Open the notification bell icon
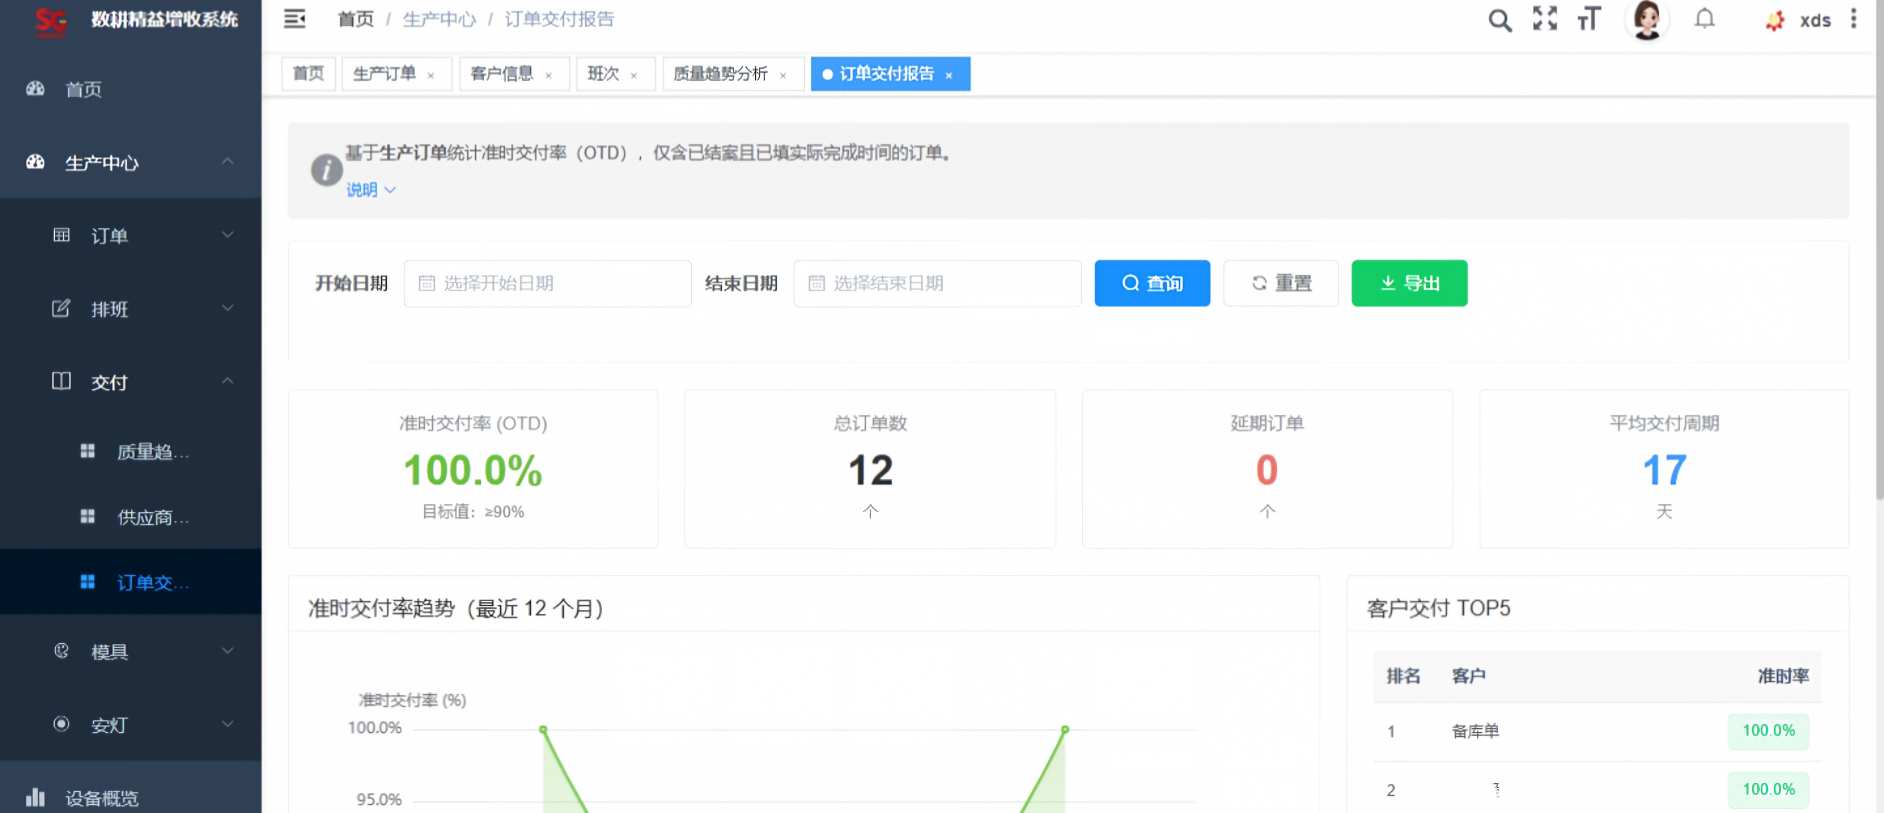Image resolution: width=1884 pixels, height=813 pixels. (1705, 19)
